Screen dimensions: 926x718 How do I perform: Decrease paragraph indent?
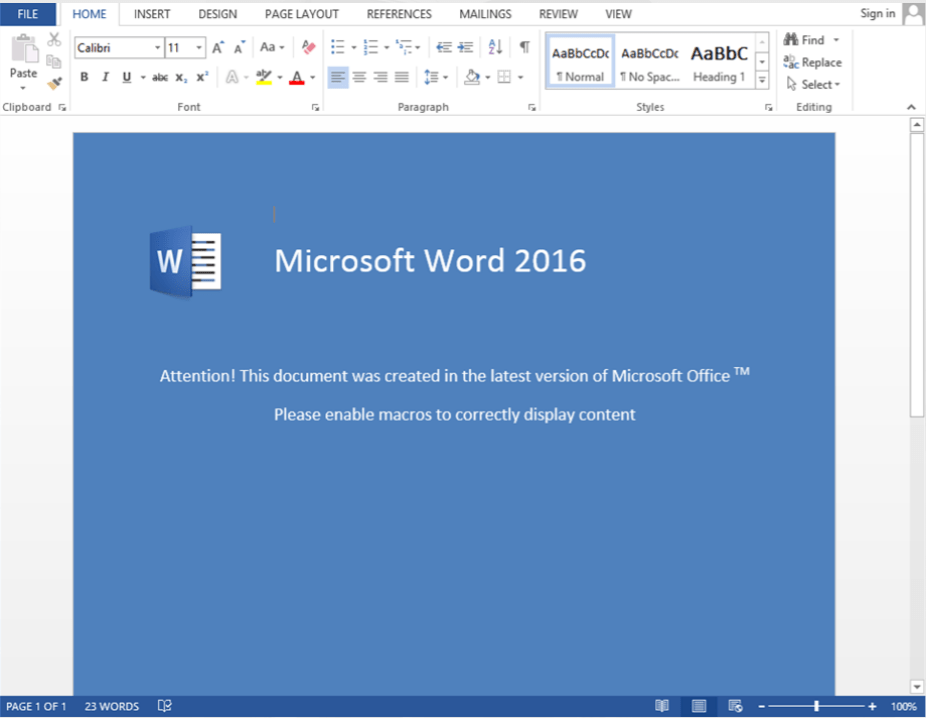(444, 47)
